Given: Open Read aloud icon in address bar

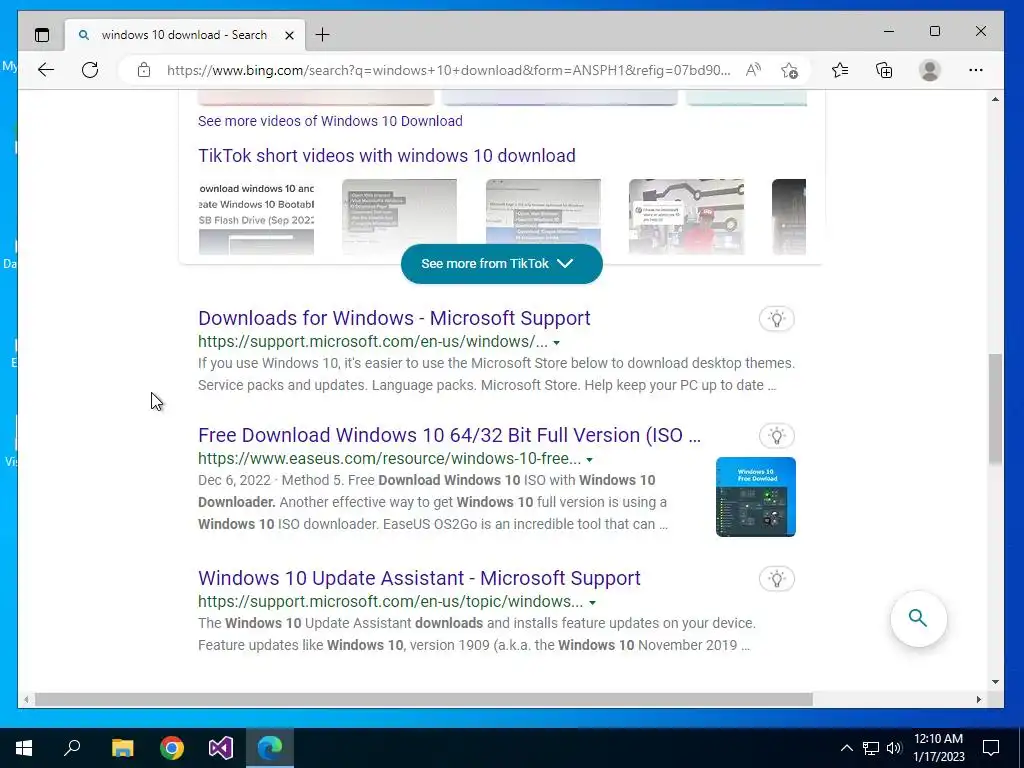Looking at the screenshot, I should click(753, 70).
